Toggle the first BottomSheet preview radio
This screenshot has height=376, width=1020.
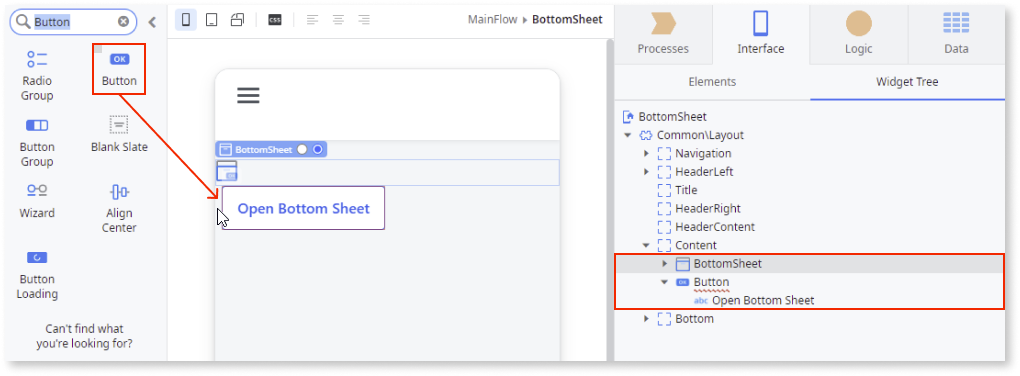click(302, 150)
